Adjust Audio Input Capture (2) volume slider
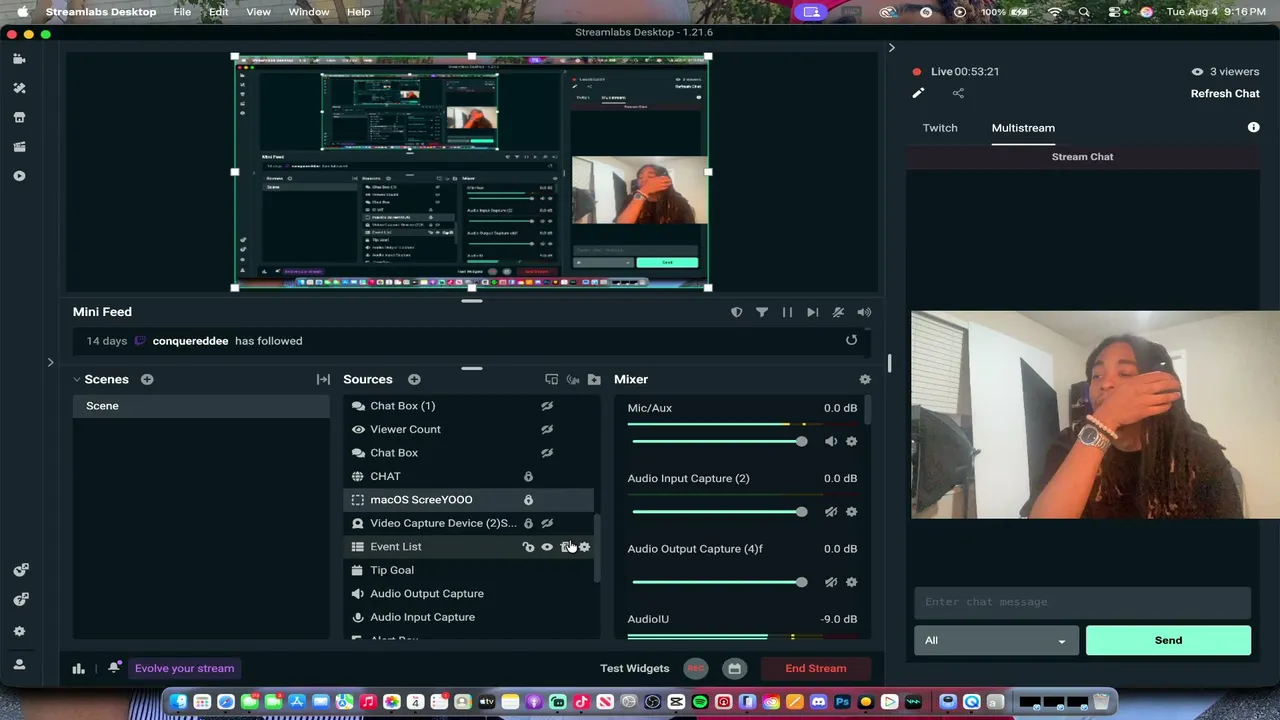The image size is (1280, 720). [x=717, y=511]
